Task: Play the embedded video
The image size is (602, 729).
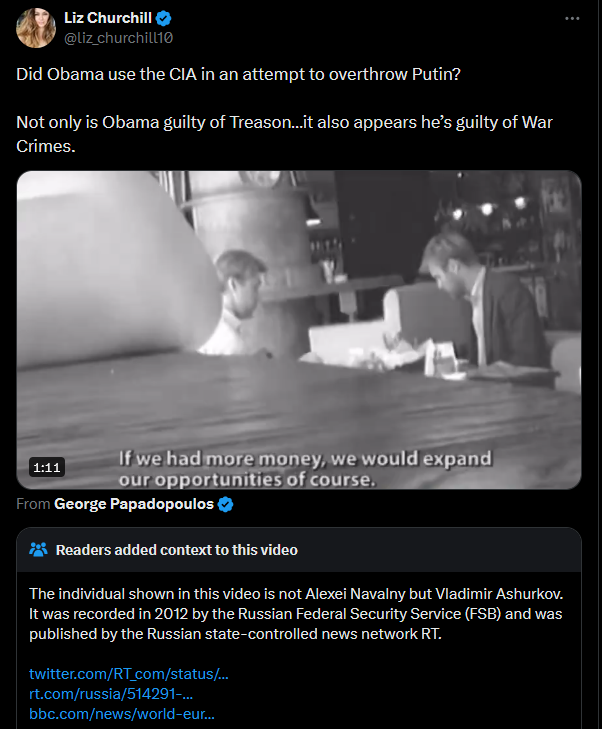Action: click(x=299, y=330)
